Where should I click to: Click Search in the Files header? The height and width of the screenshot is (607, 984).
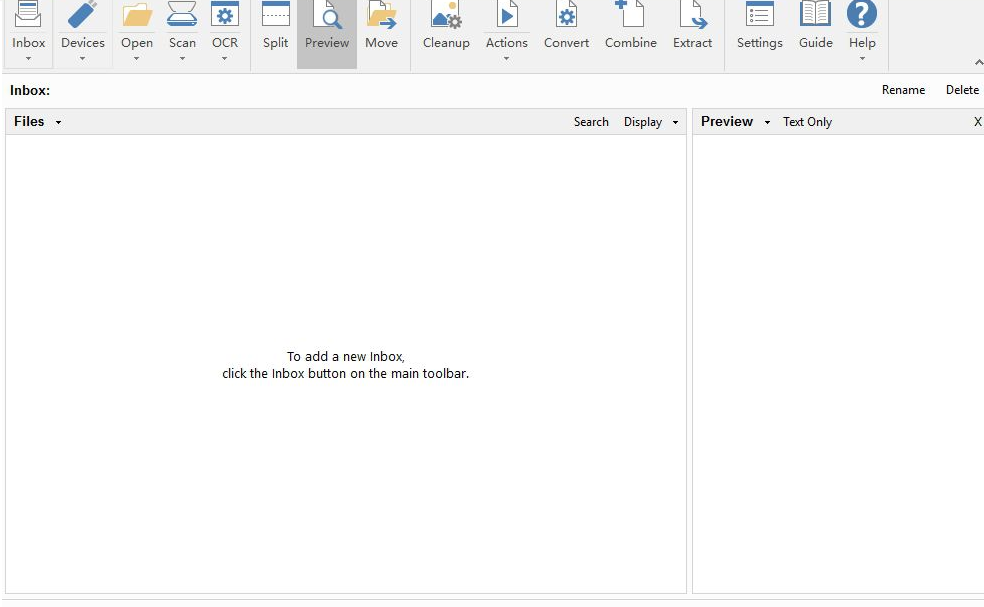click(591, 122)
